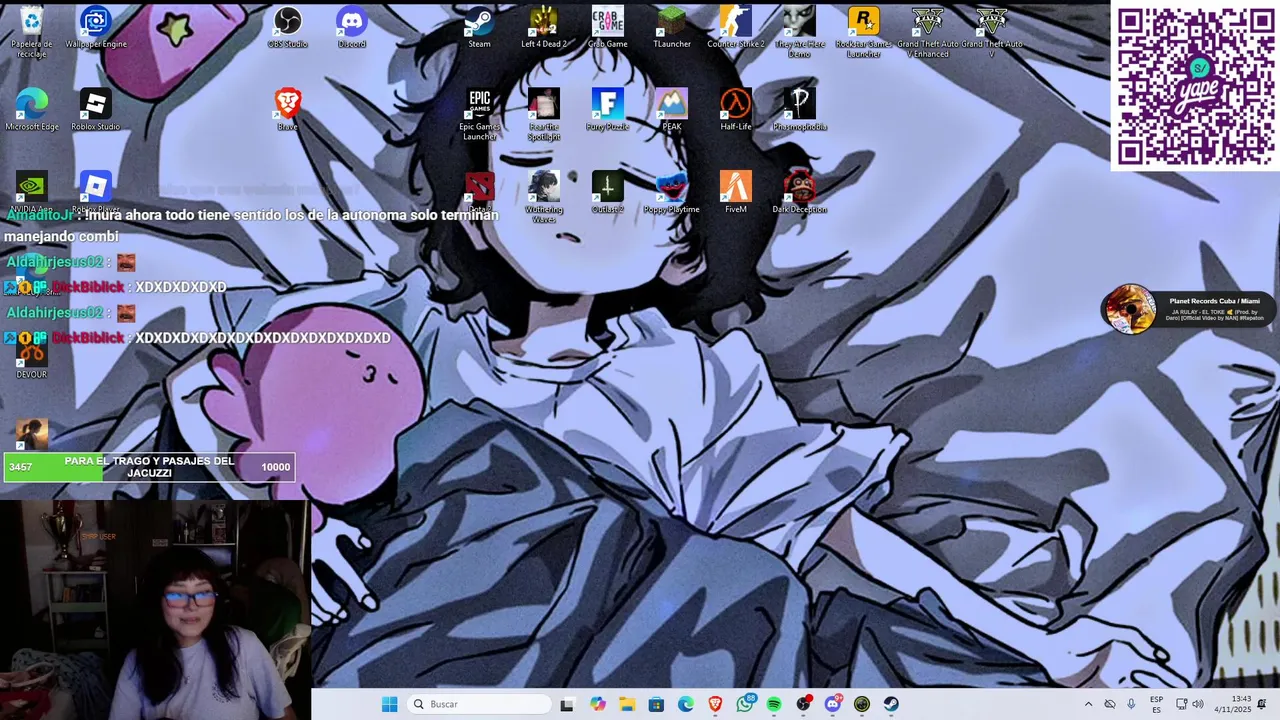Select the Phasmophobia desktop icon

tap(800, 110)
